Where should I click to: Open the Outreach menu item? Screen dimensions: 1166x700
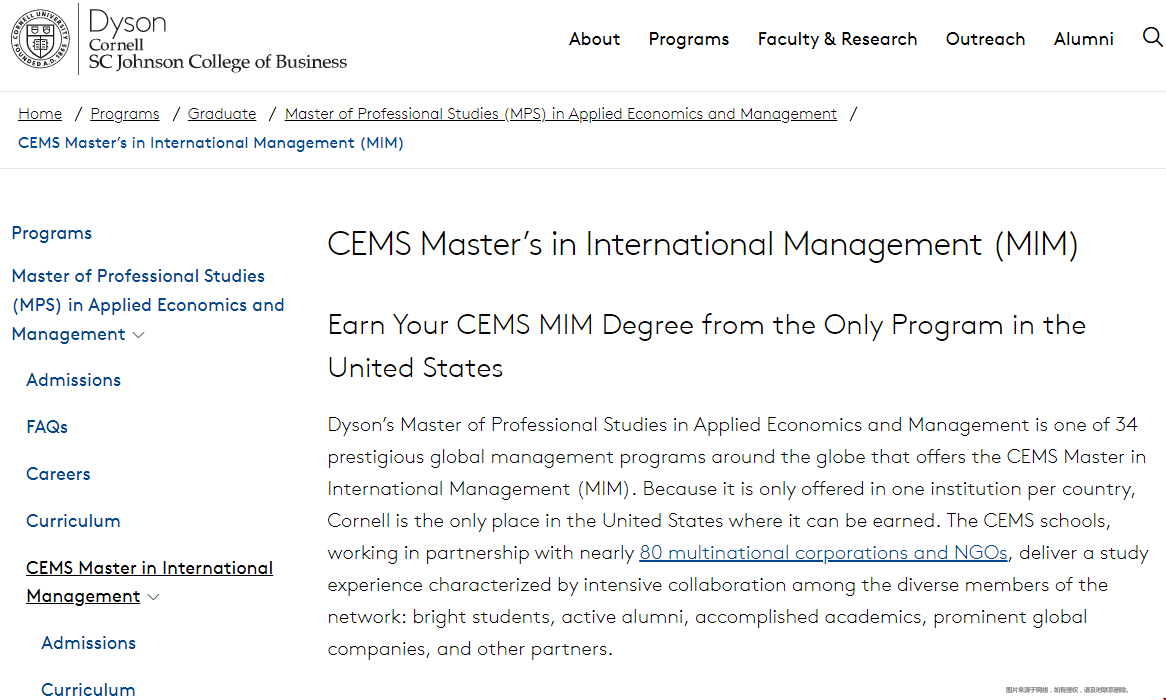point(985,39)
